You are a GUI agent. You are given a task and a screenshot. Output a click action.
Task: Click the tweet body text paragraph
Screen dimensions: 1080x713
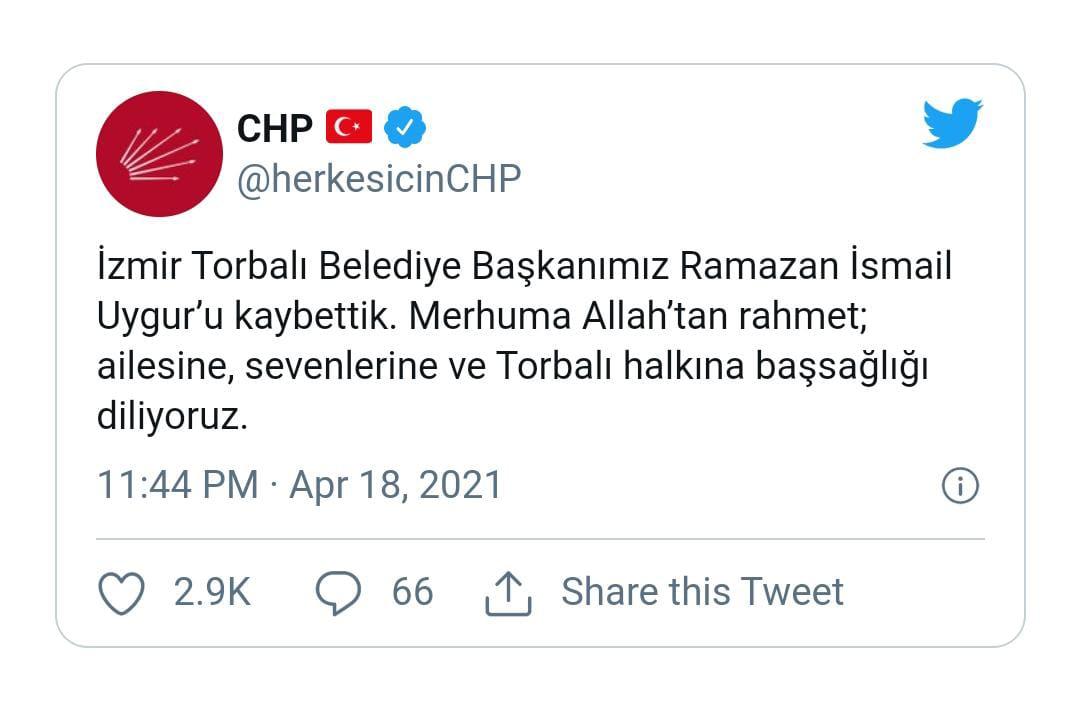click(x=524, y=341)
